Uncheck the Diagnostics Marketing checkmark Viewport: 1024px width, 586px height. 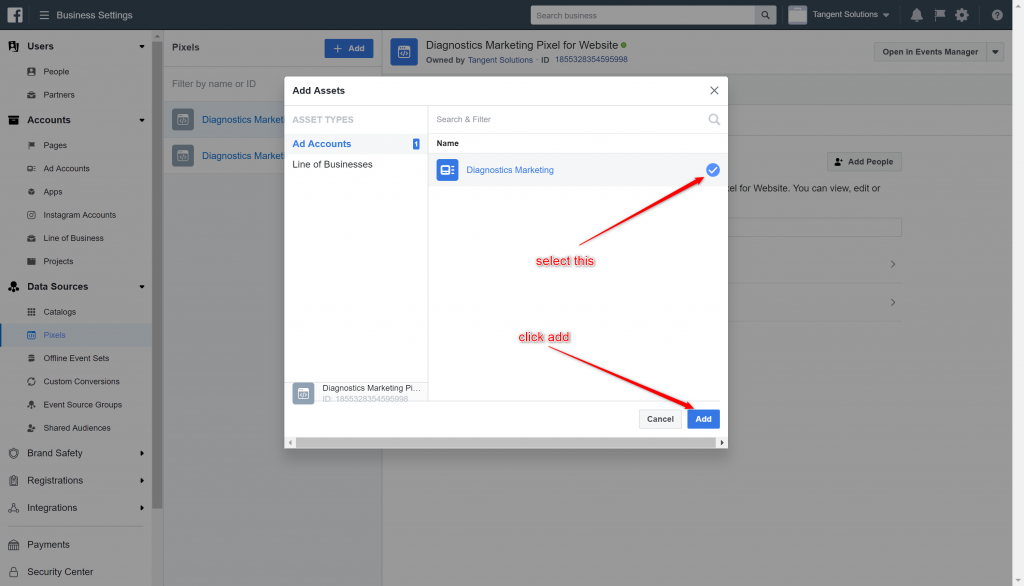tap(712, 170)
